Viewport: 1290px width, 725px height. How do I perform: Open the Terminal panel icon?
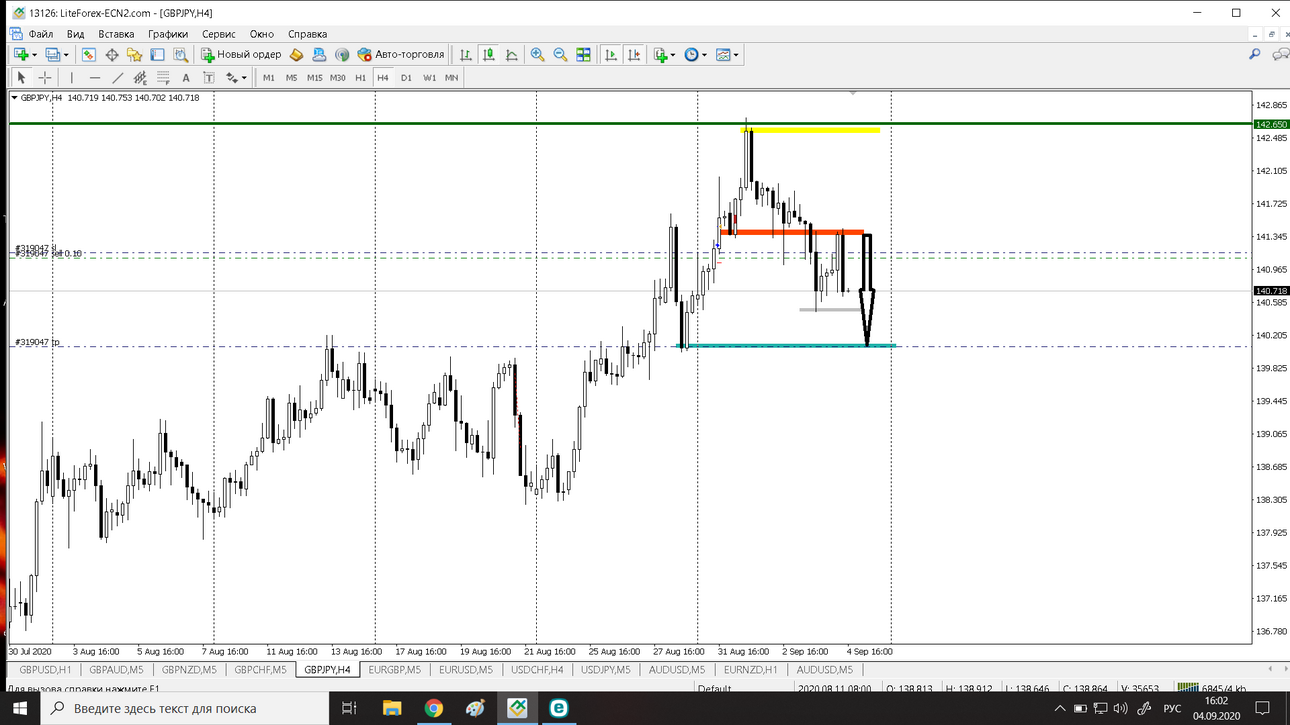click(x=158, y=55)
